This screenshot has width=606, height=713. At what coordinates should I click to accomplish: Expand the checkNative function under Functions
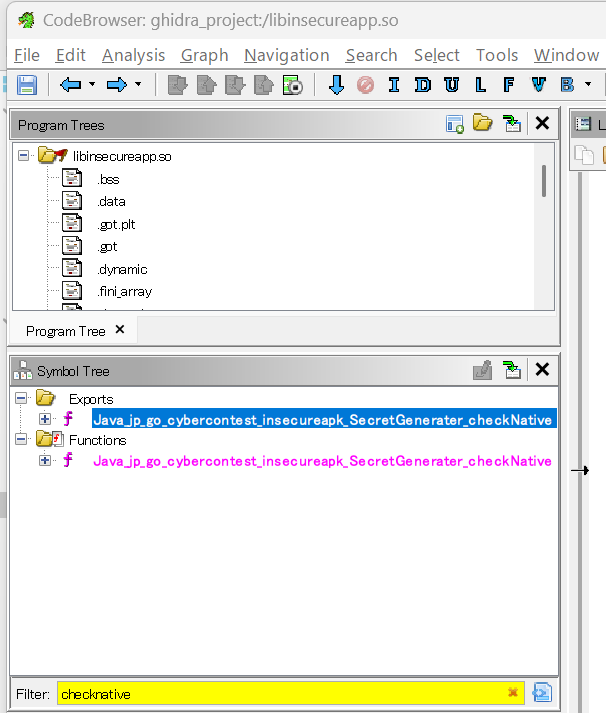pos(45,460)
